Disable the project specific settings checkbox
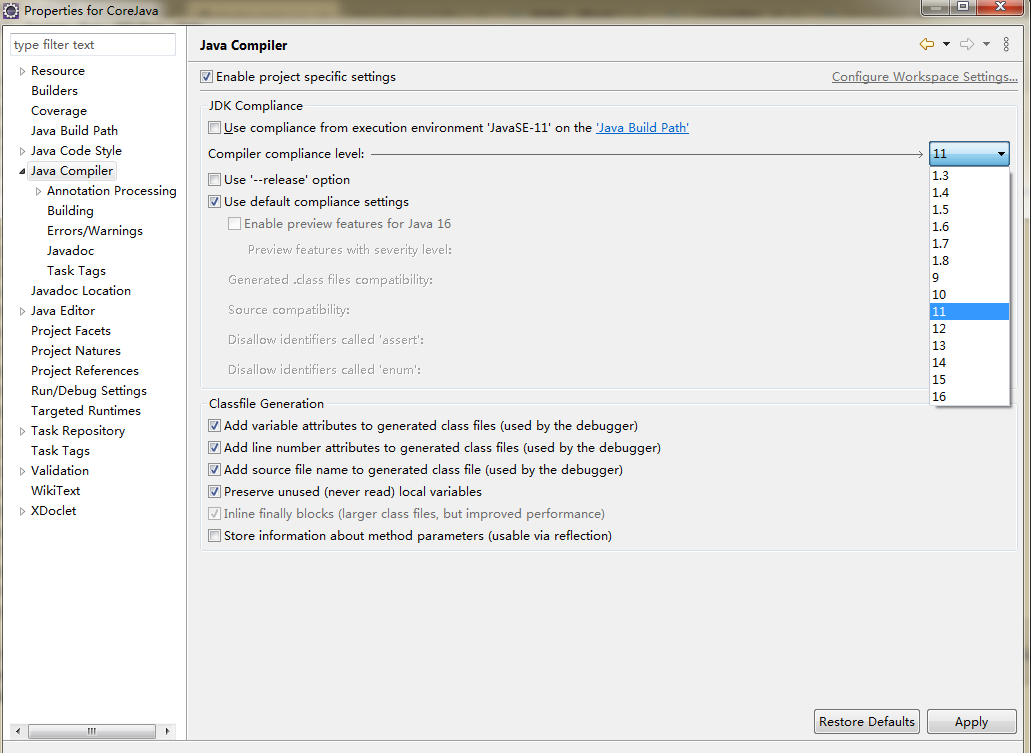The width and height of the screenshot is (1031, 753). click(207, 77)
